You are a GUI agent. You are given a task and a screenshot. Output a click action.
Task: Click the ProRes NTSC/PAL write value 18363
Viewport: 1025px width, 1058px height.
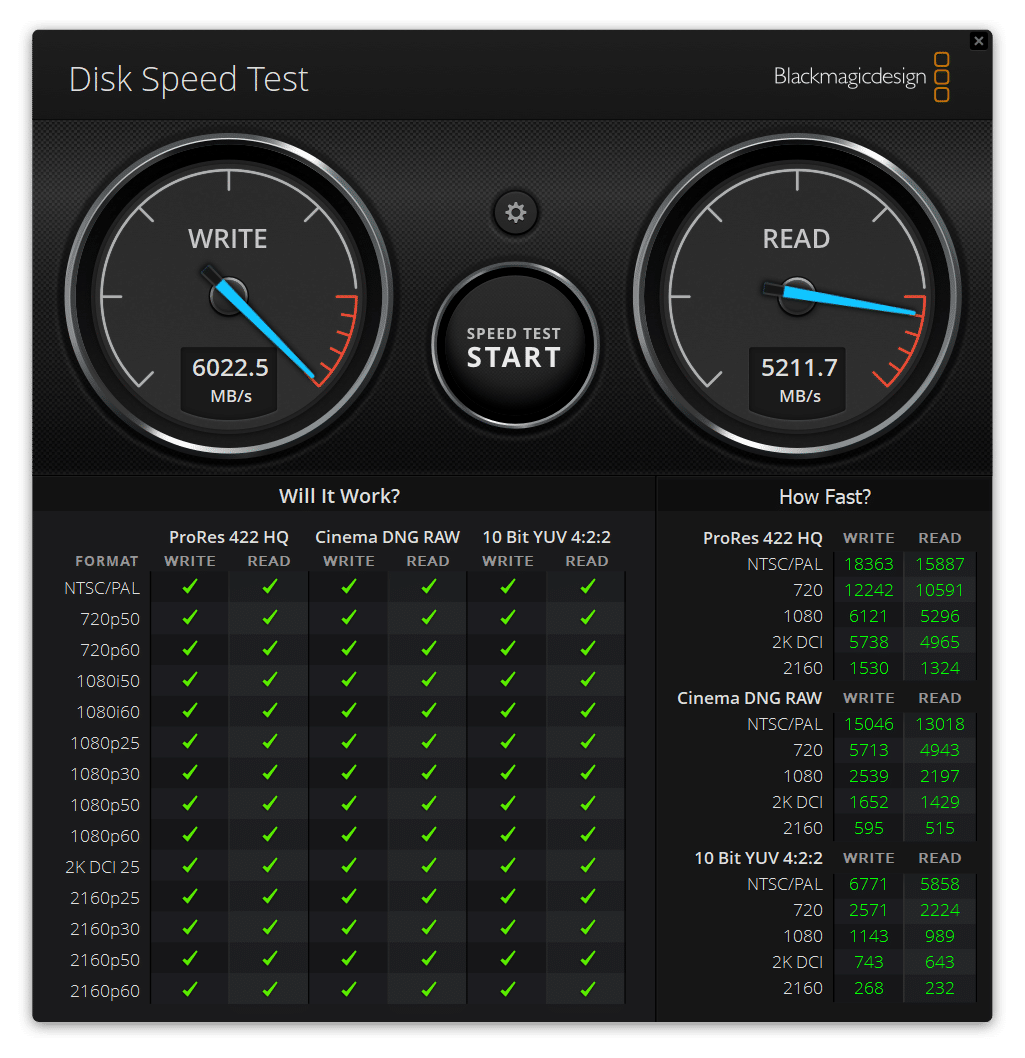coord(868,564)
